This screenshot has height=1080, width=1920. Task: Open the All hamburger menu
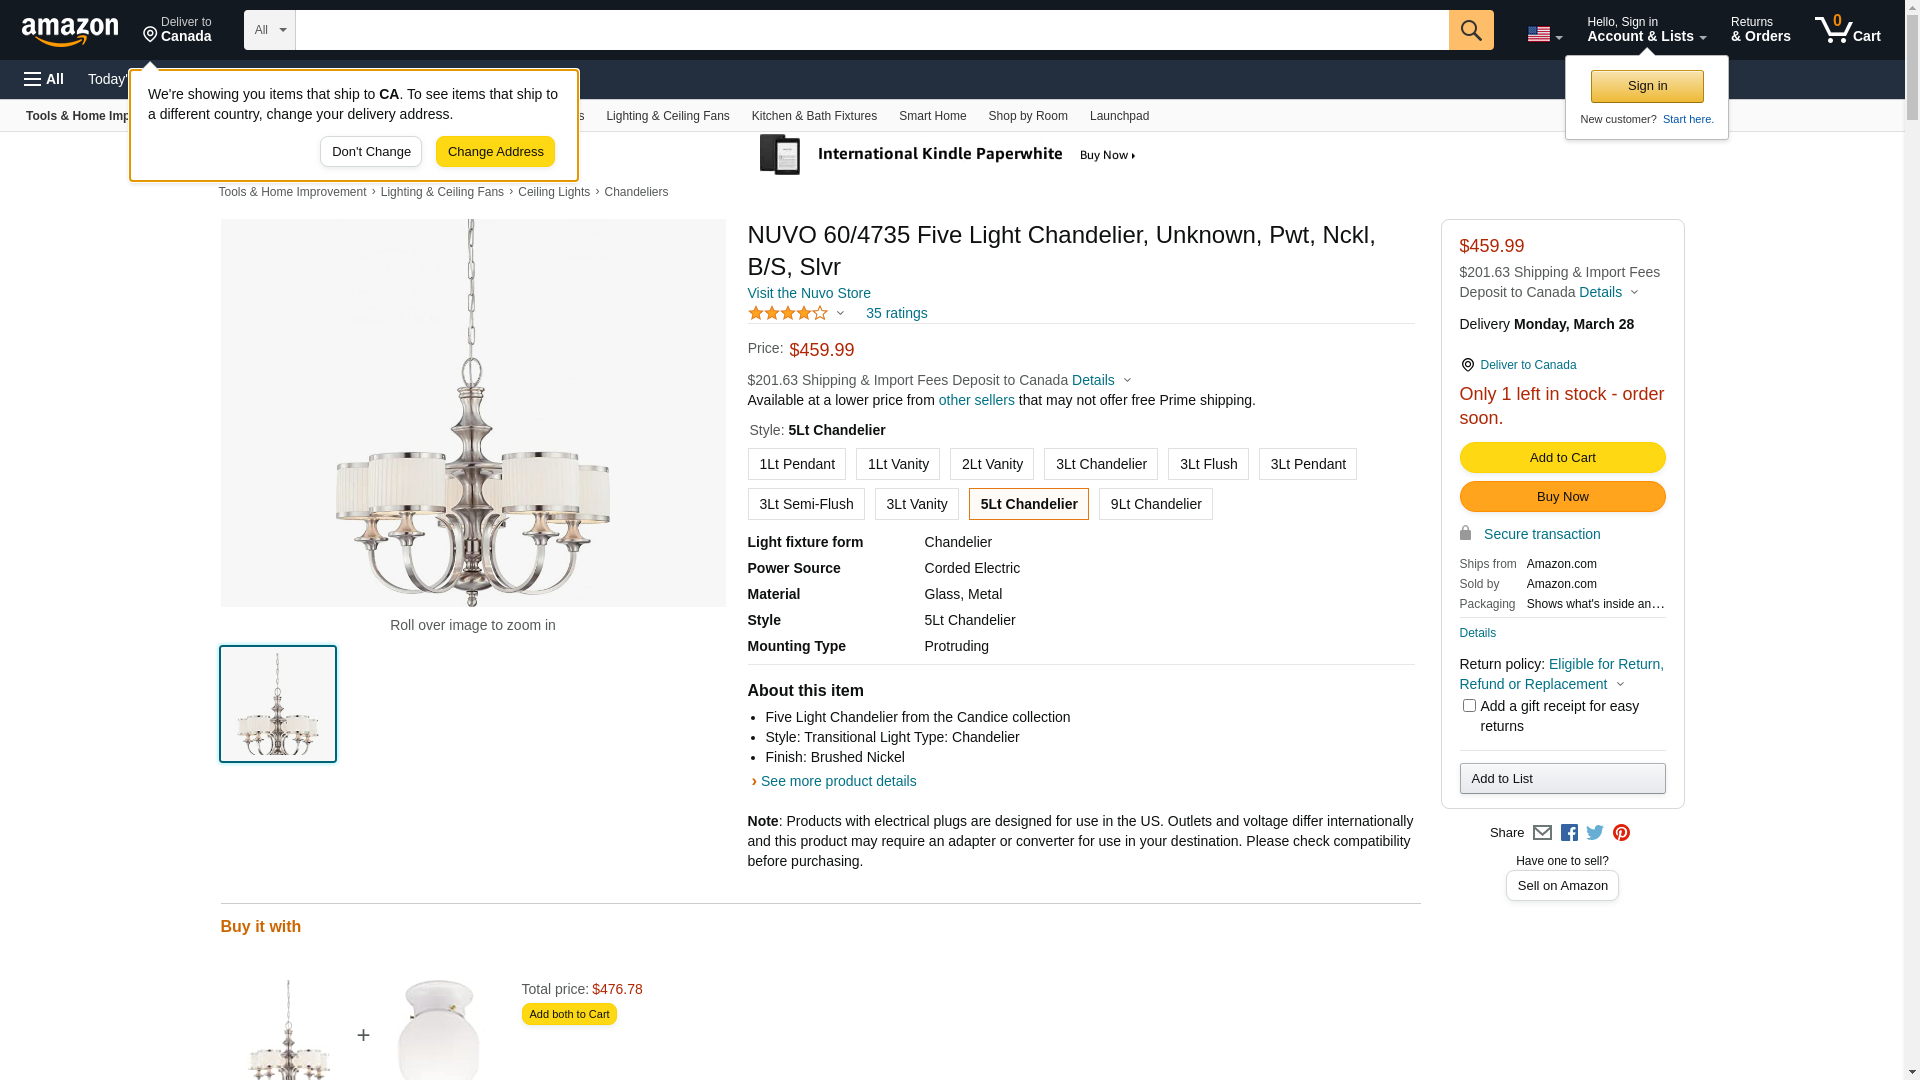[44, 79]
